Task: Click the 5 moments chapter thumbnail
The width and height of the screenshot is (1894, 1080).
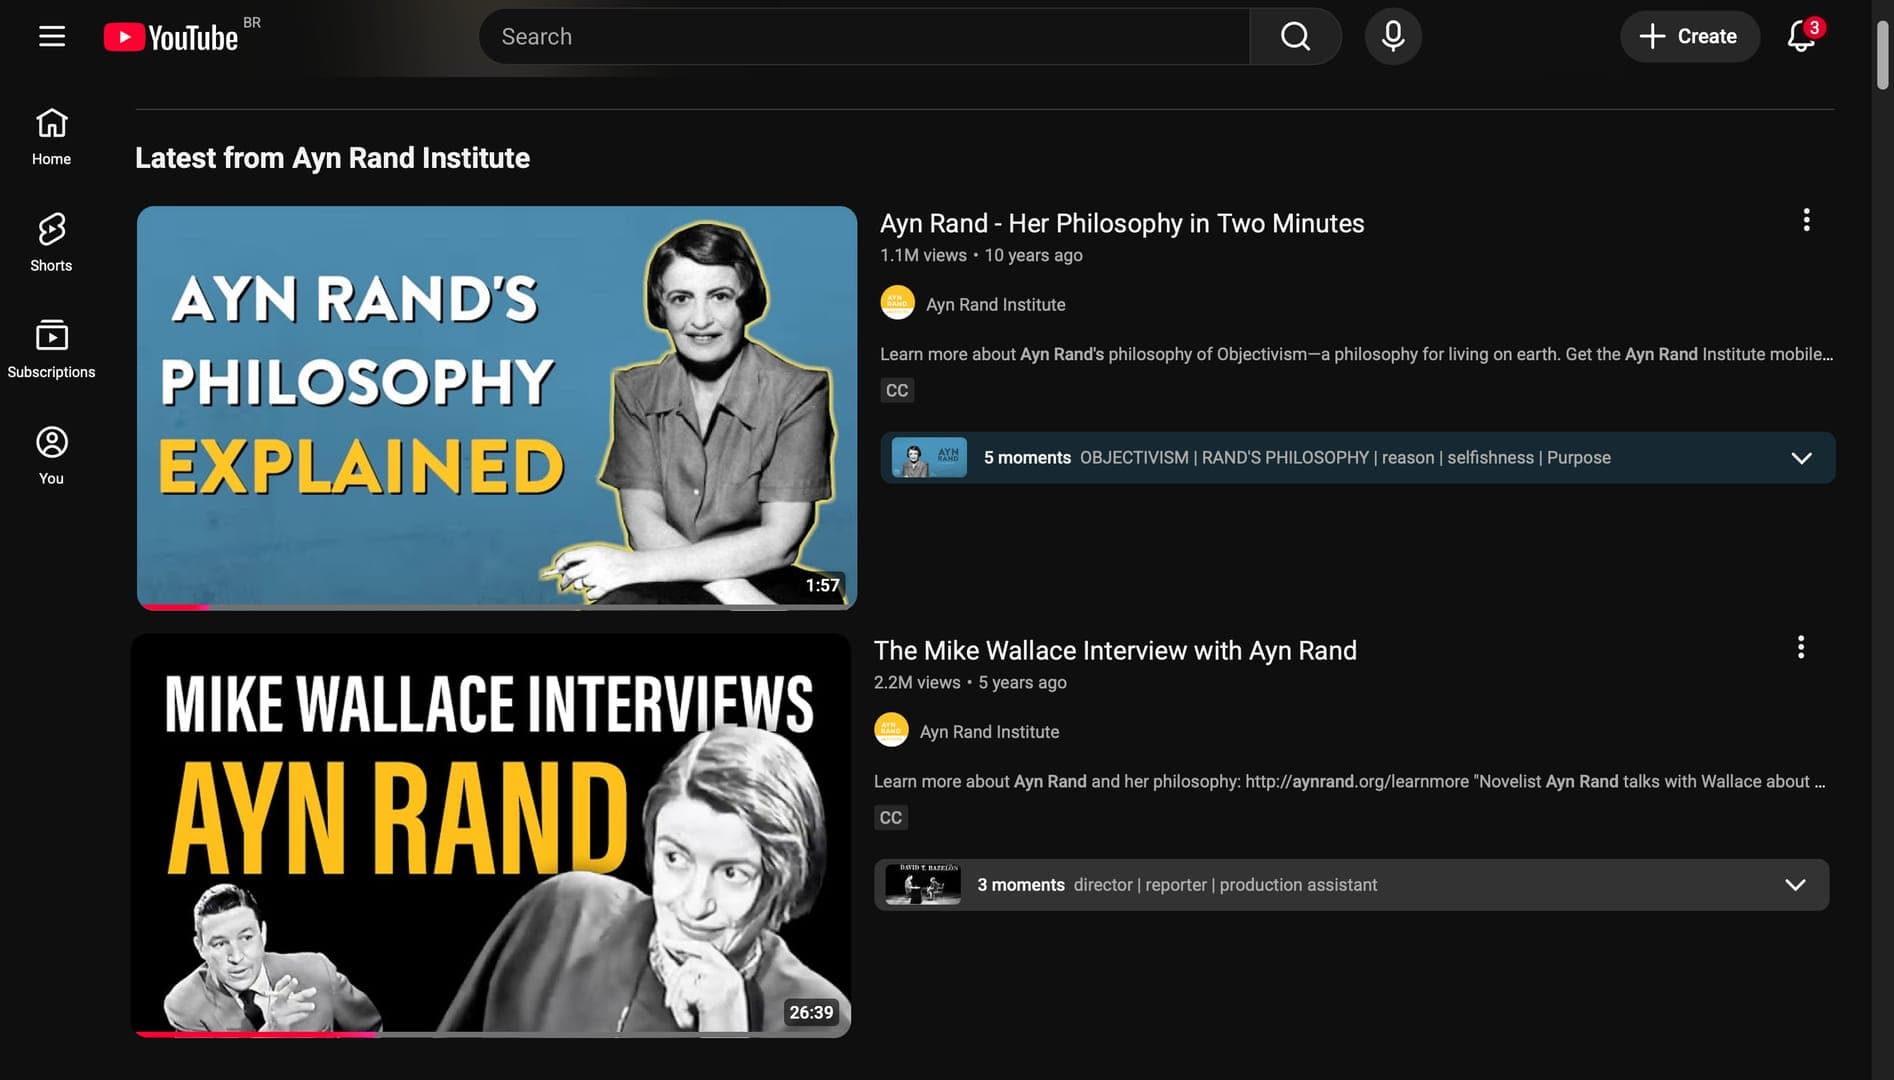Action: coord(929,458)
